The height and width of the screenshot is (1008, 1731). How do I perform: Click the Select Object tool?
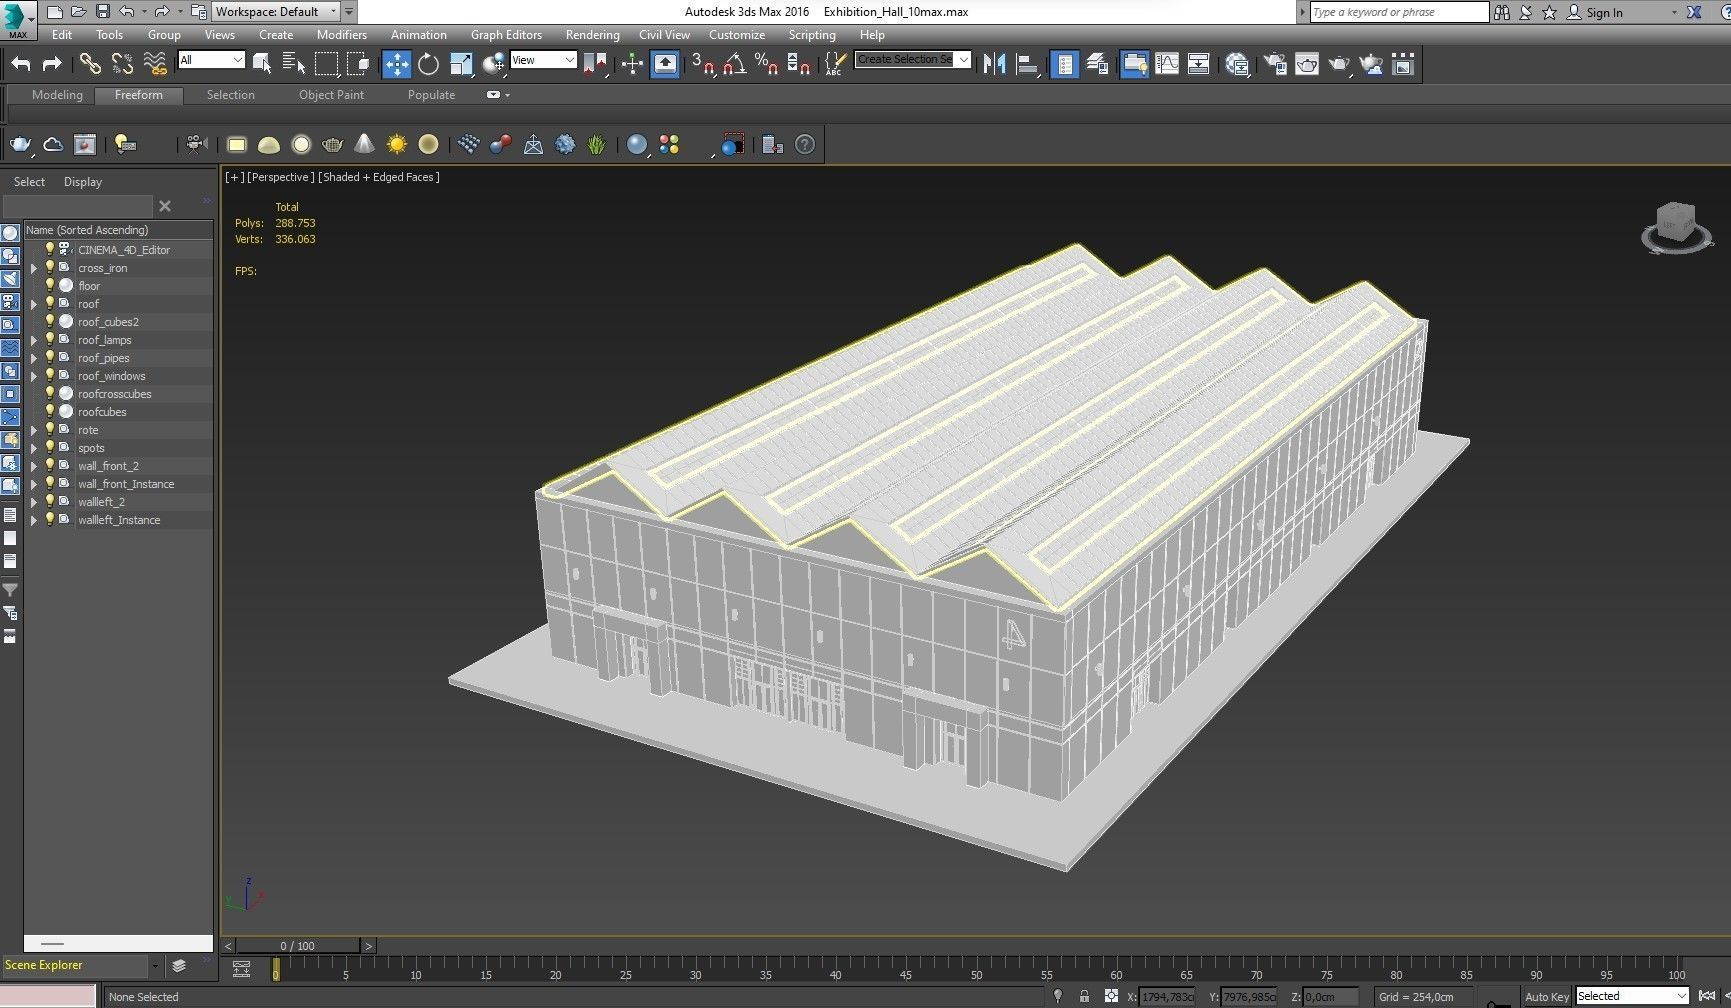[262, 64]
